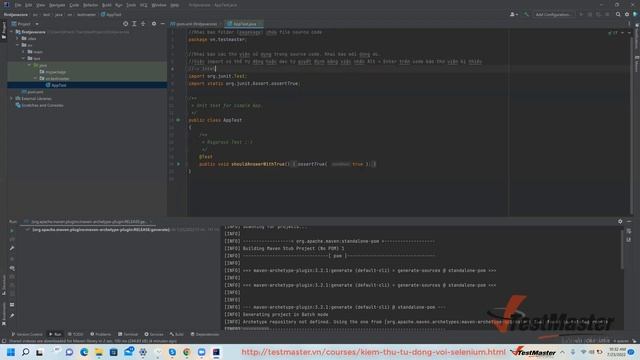The width and height of the screenshot is (640, 360).
Task: Open the Refactor menu
Action: click(91, 5)
